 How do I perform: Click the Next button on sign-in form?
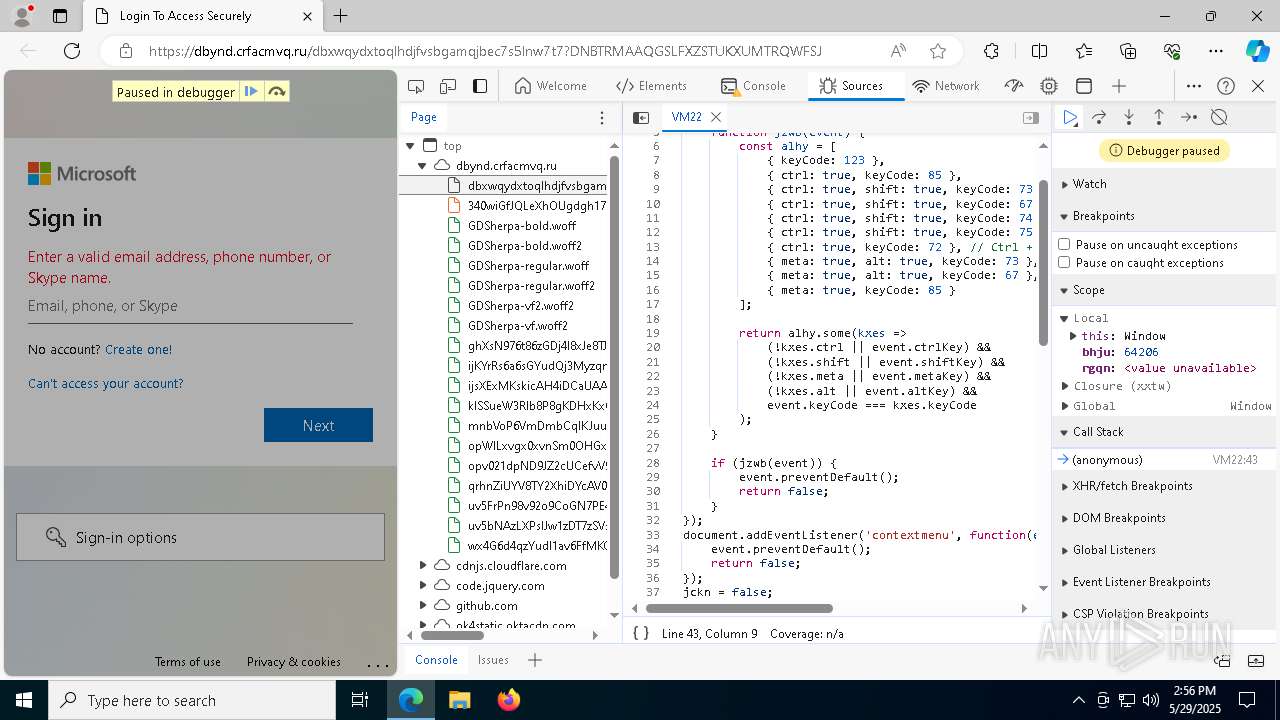click(318, 425)
